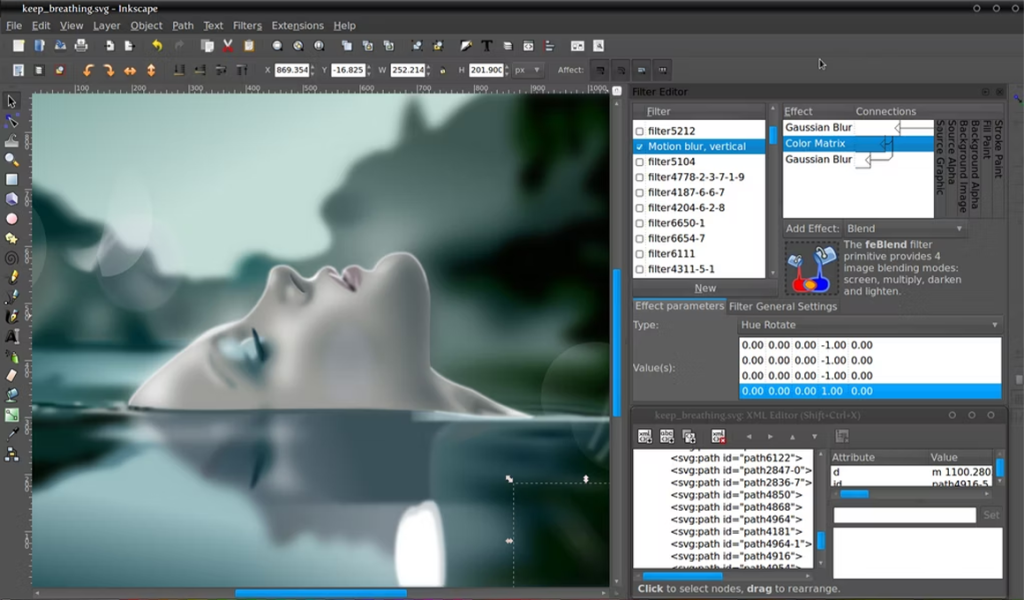Select the Rectangle tool

[11, 179]
